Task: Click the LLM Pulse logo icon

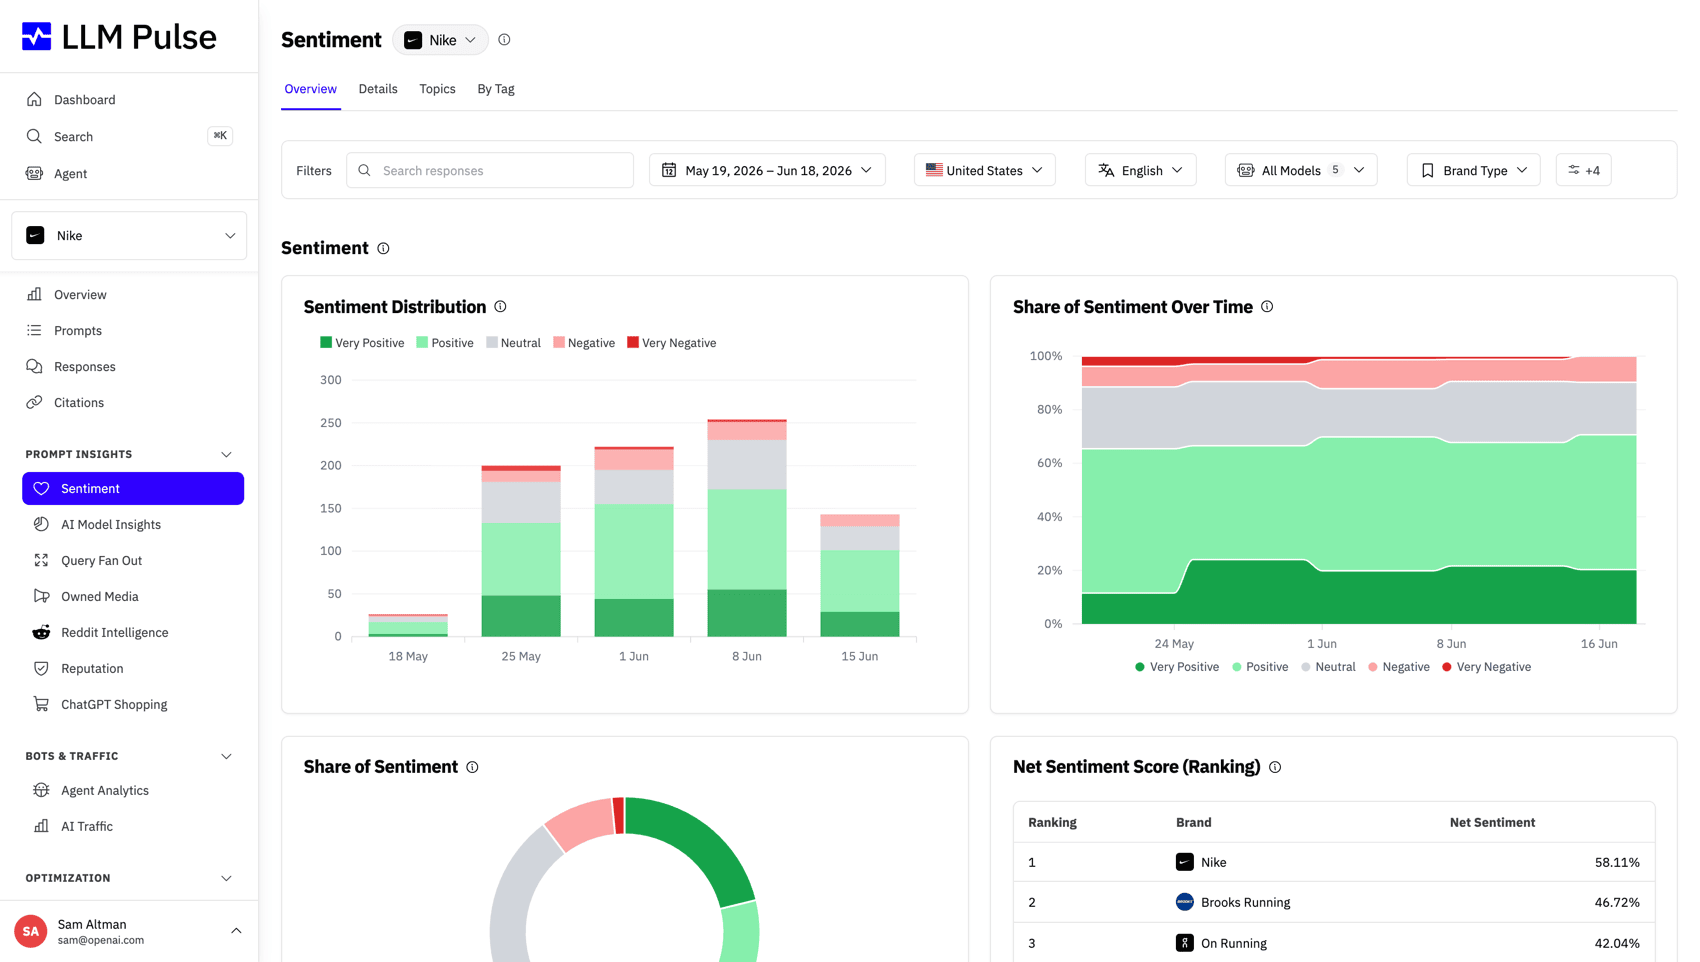Action: tap(37, 37)
